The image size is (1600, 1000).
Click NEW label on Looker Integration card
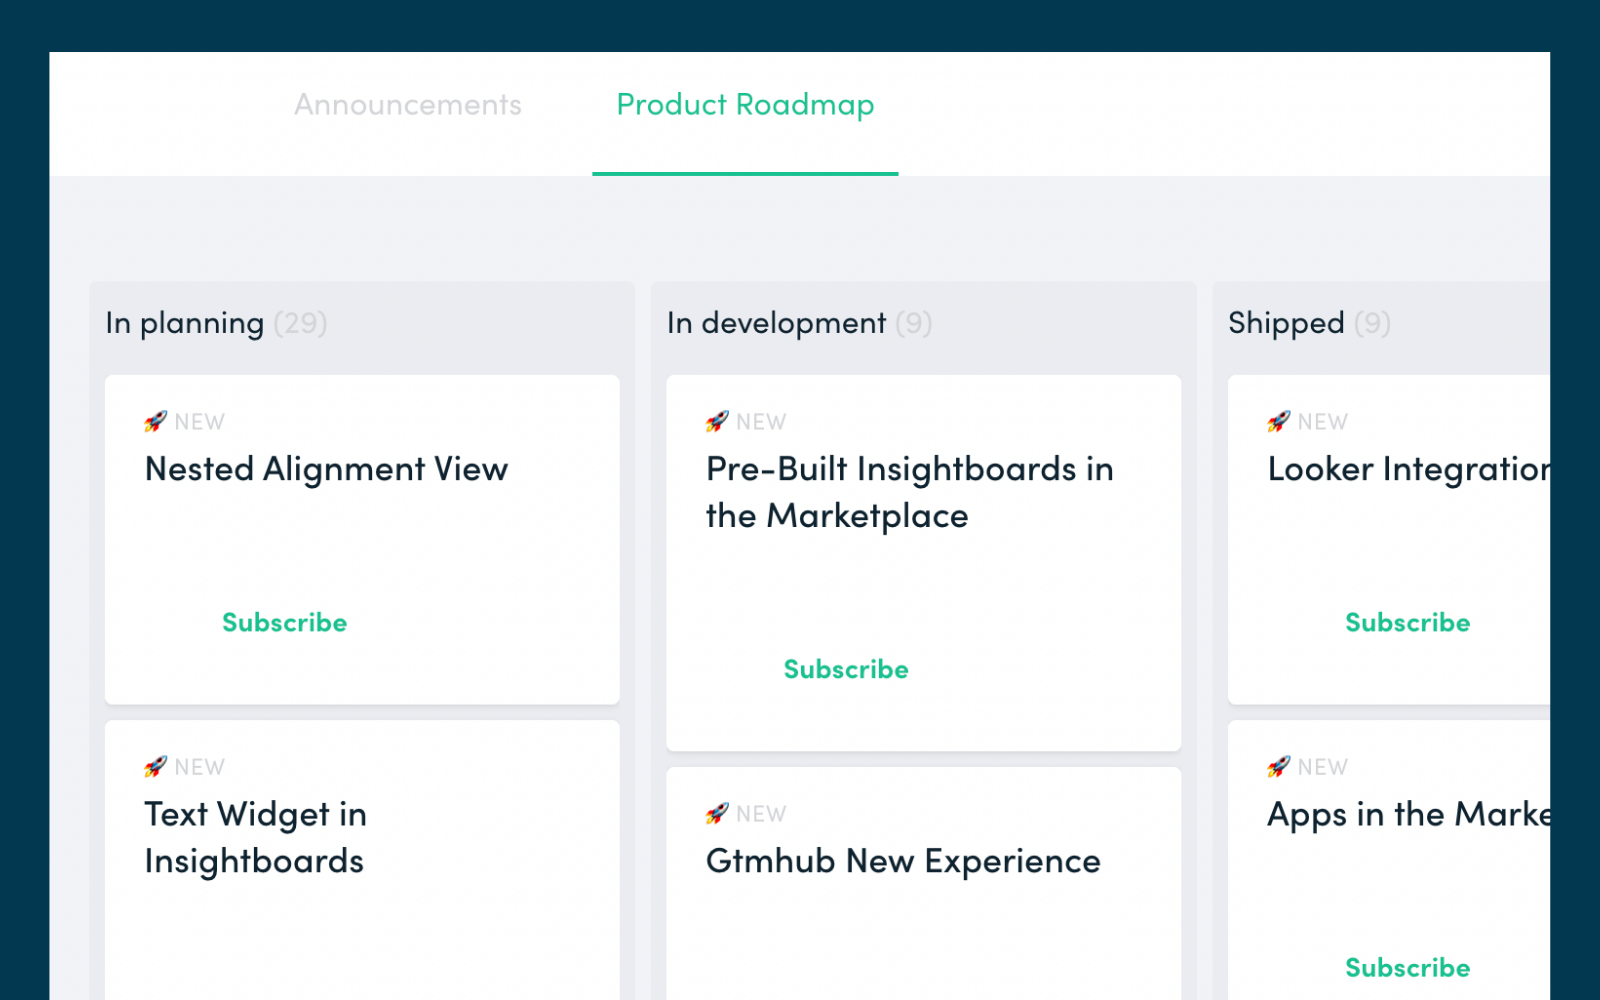pyautogui.click(x=1323, y=422)
